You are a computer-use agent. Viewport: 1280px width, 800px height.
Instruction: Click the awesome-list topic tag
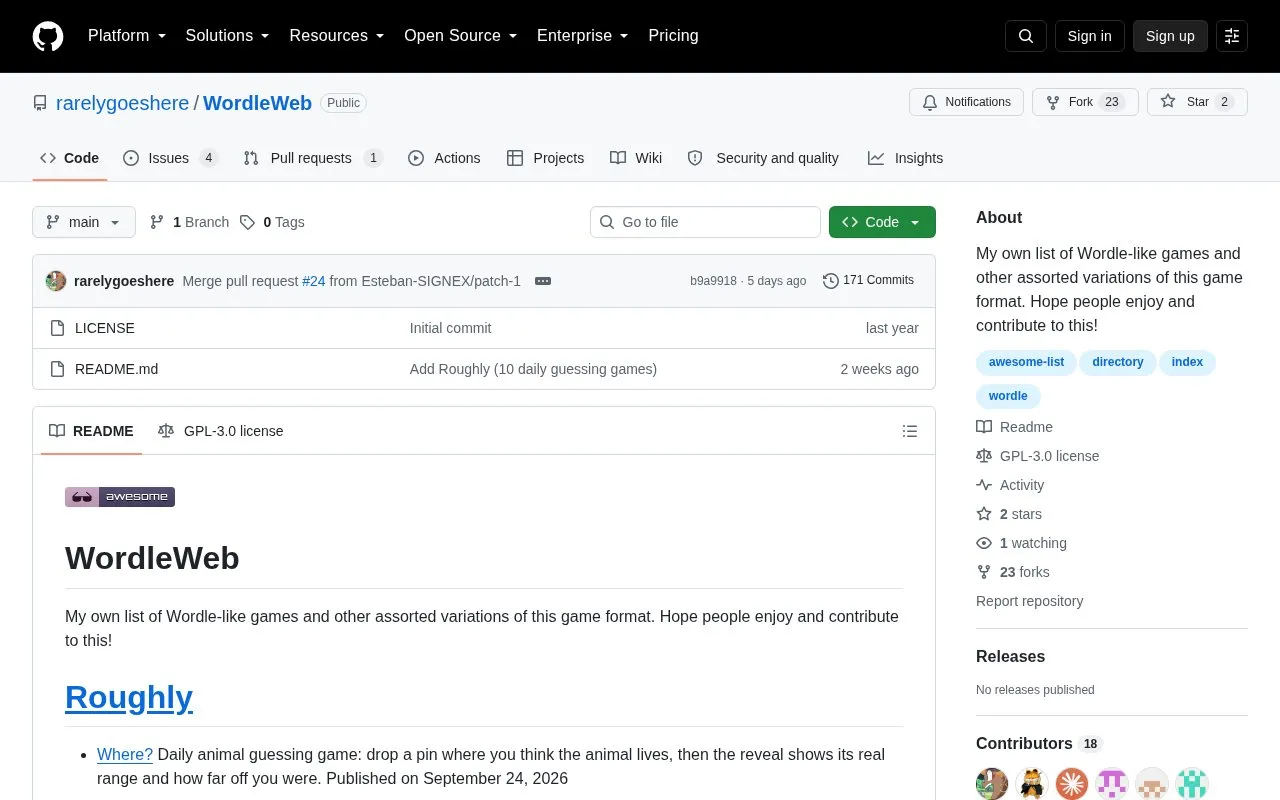[1026, 362]
